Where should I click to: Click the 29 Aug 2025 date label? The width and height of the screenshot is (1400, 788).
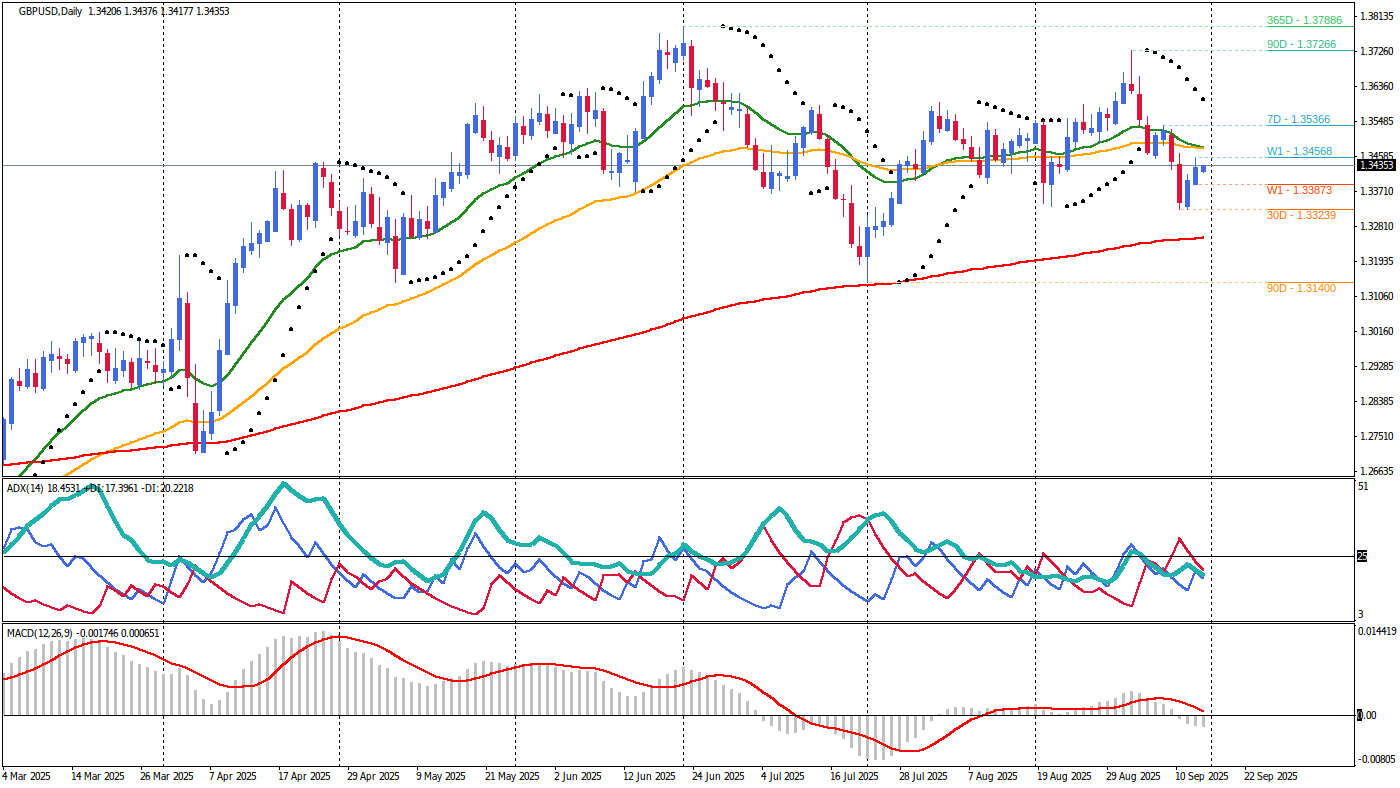[x=1132, y=776]
